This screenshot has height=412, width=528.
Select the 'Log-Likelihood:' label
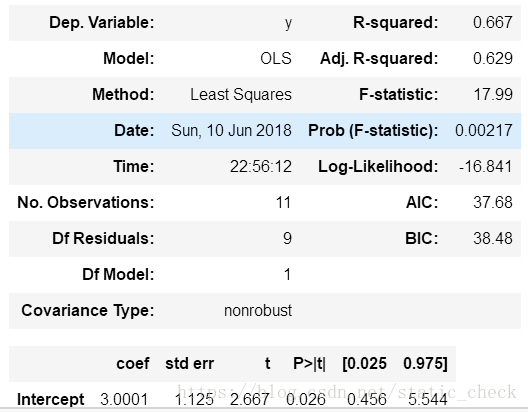tap(378, 167)
